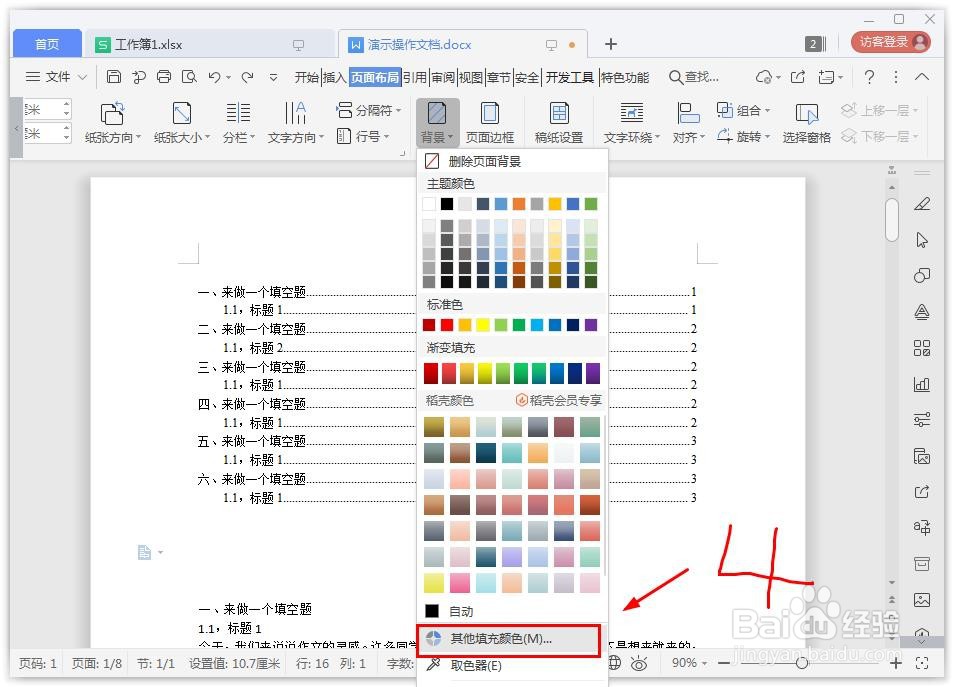
Task: Switch to the 插入 ribbon tab
Action: 334,76
